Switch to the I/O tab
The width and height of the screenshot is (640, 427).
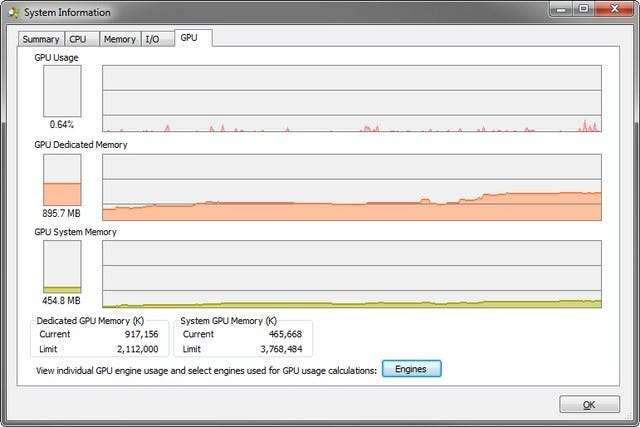pos(158,39)
